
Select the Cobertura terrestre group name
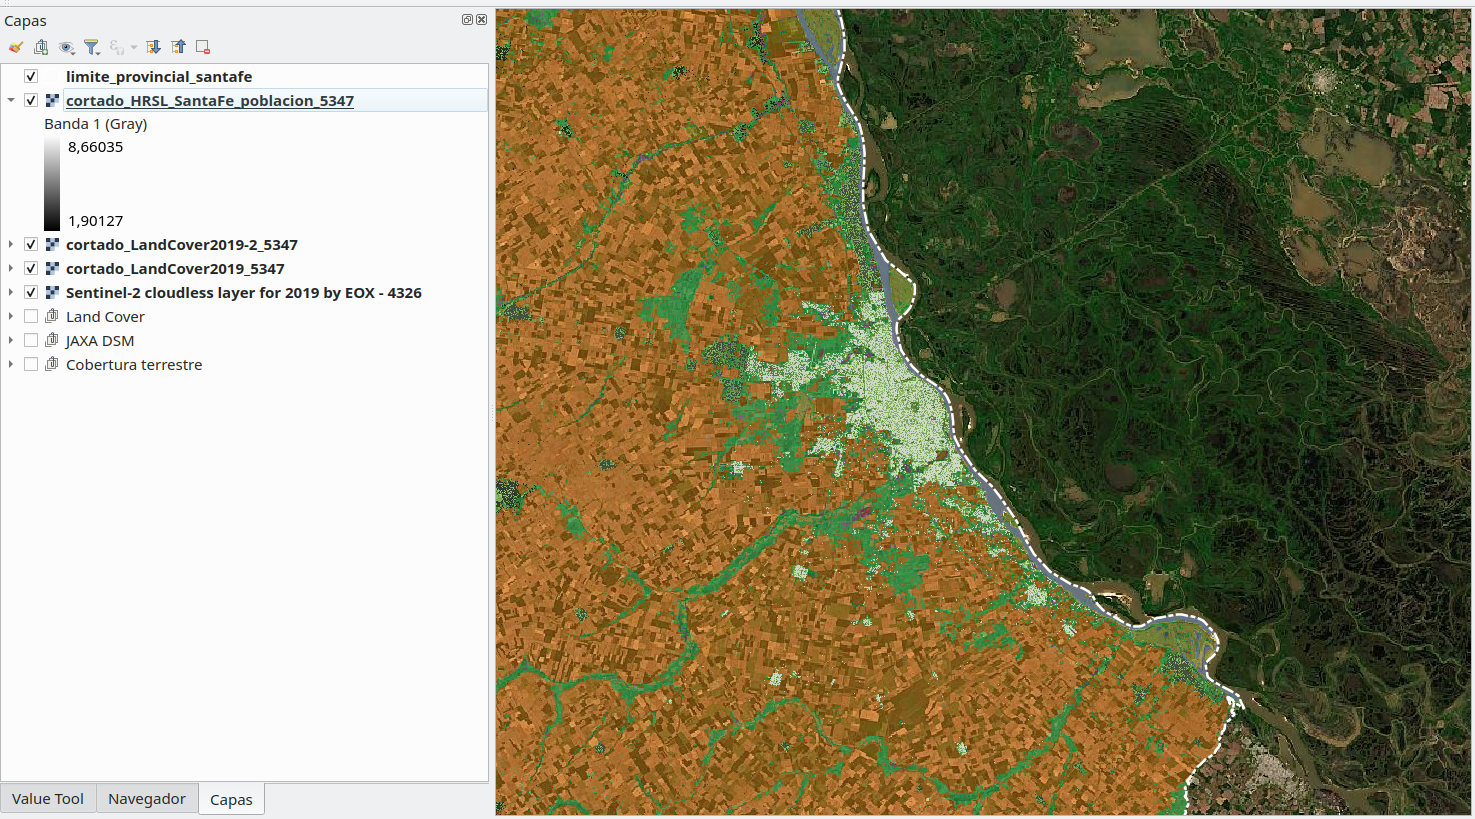click(134, 364)
